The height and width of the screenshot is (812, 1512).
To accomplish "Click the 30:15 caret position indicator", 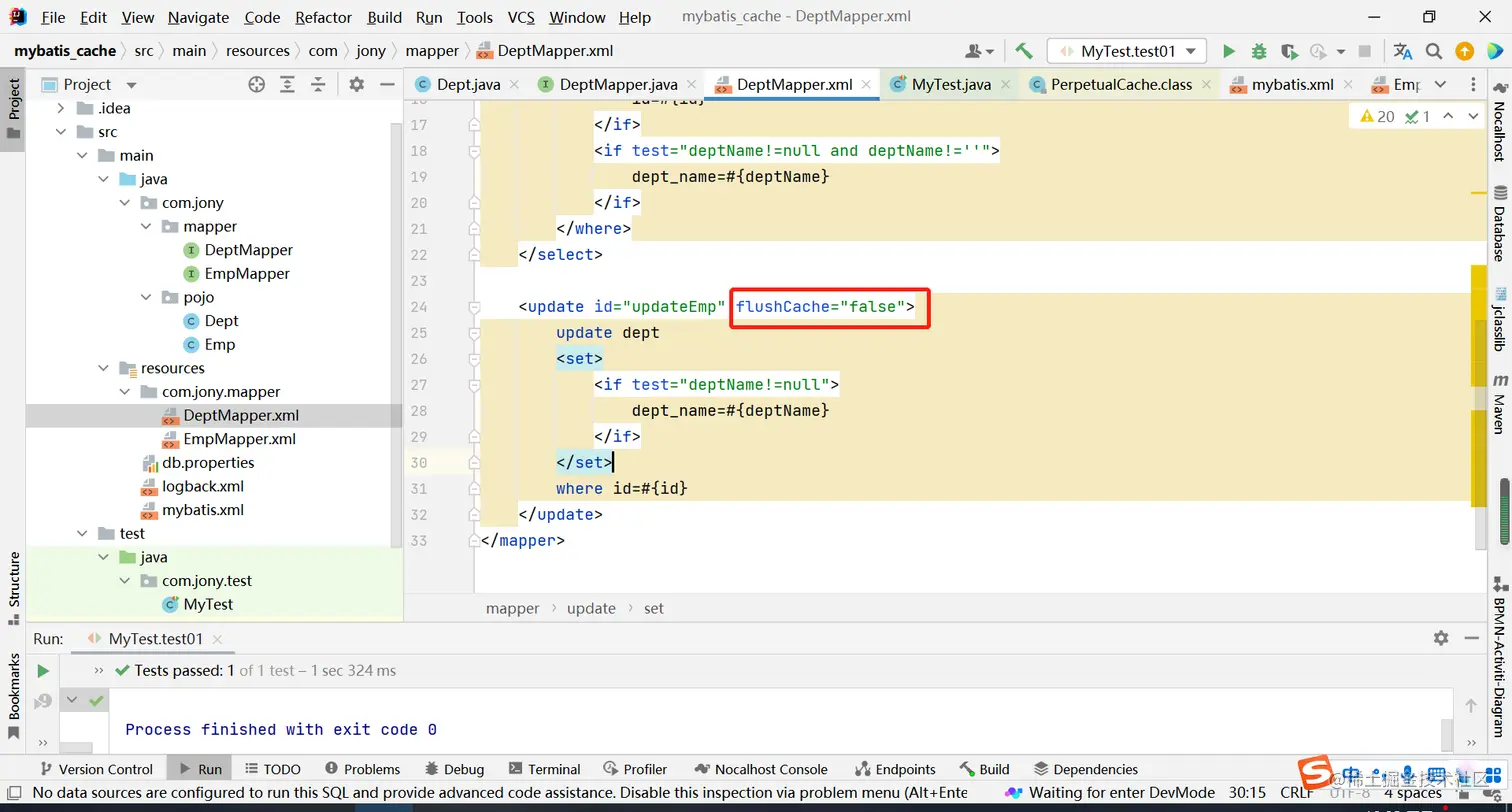I will (1247, 793).
